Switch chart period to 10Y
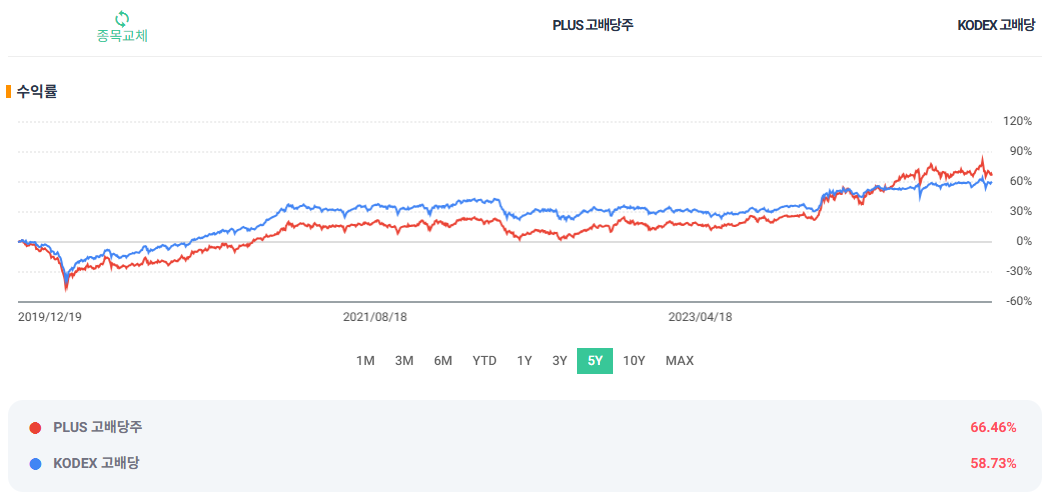This screenshot has height=495, width=1047. (x=634, y=361)
